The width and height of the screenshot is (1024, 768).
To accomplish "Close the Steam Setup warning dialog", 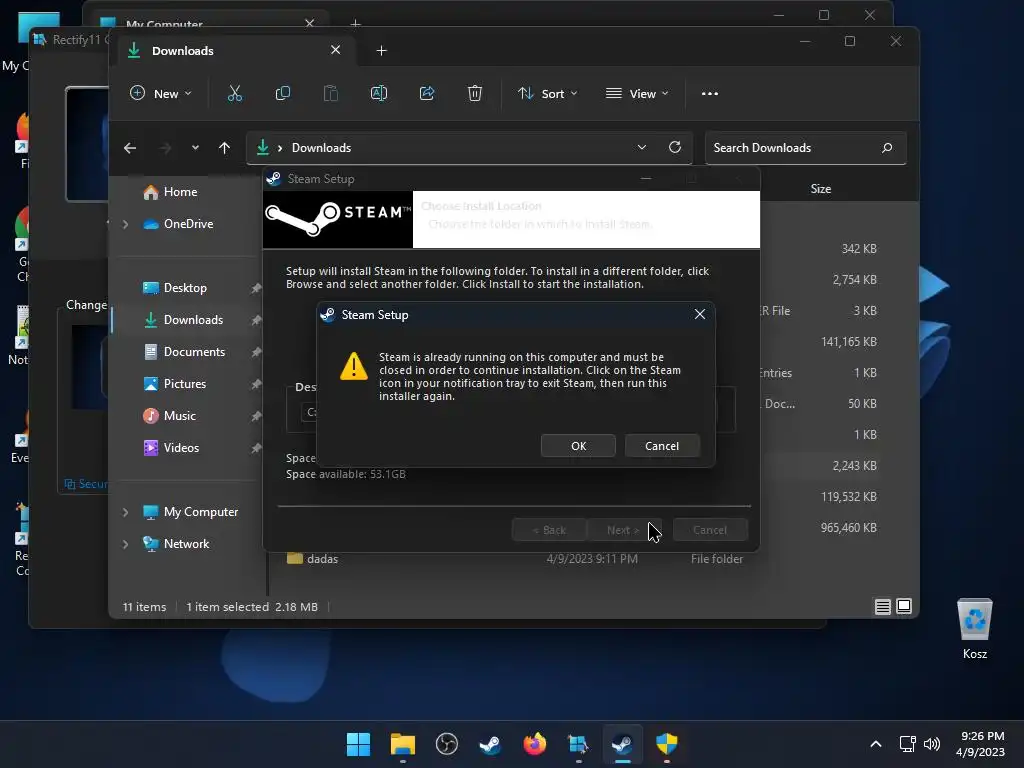I will coord(700,315).
